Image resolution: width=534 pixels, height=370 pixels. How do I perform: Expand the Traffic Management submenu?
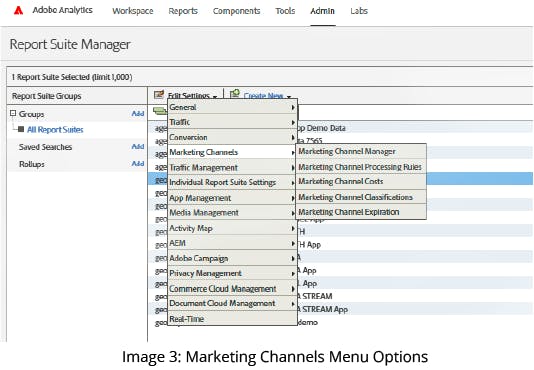click(x=232, y=168)
